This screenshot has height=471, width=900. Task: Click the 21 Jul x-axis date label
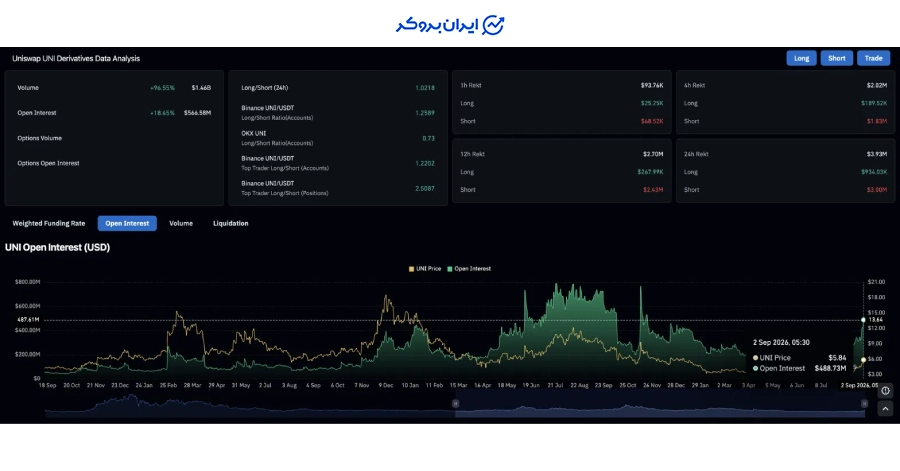pos(555,386)
